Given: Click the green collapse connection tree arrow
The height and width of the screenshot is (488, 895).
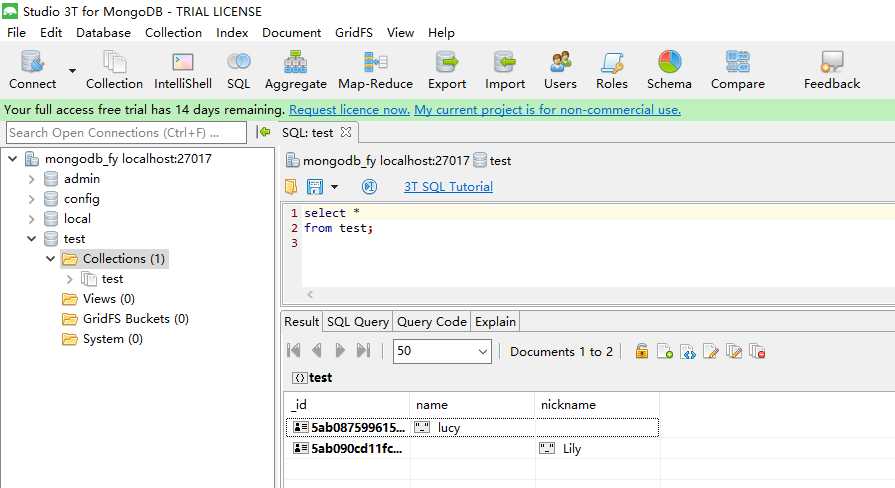Looking at the screenshot, I should pos(264,132).
